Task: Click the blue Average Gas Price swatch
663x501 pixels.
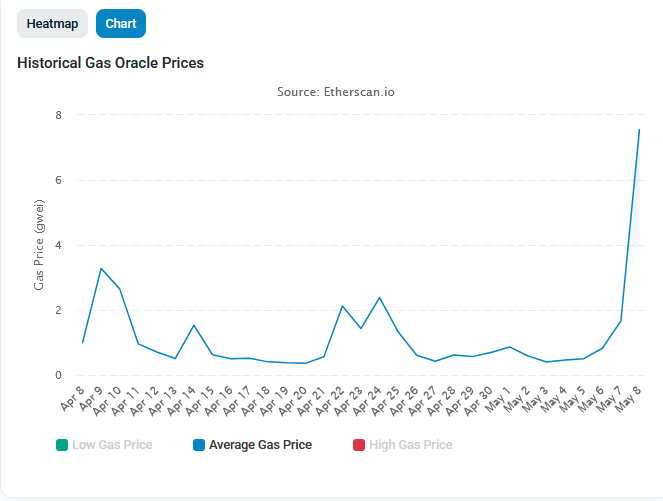Action: [199, 445]
